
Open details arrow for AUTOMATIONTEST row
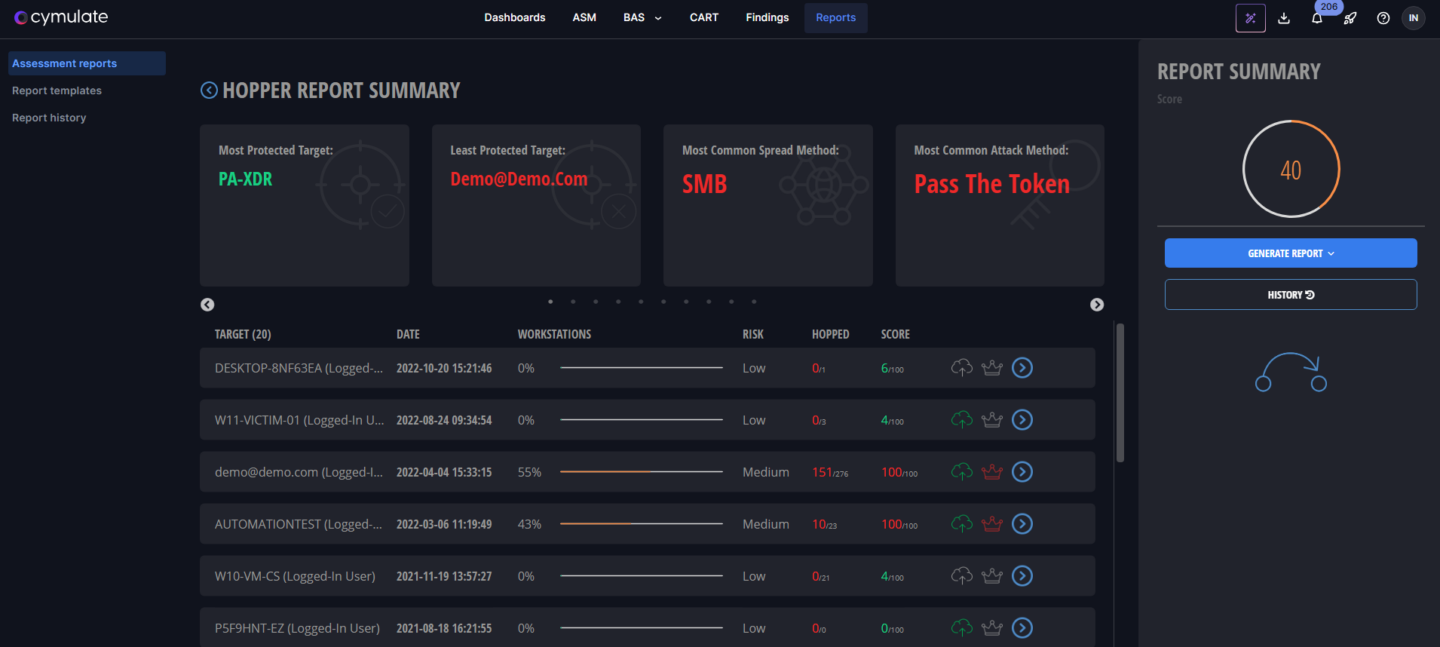1022,524
